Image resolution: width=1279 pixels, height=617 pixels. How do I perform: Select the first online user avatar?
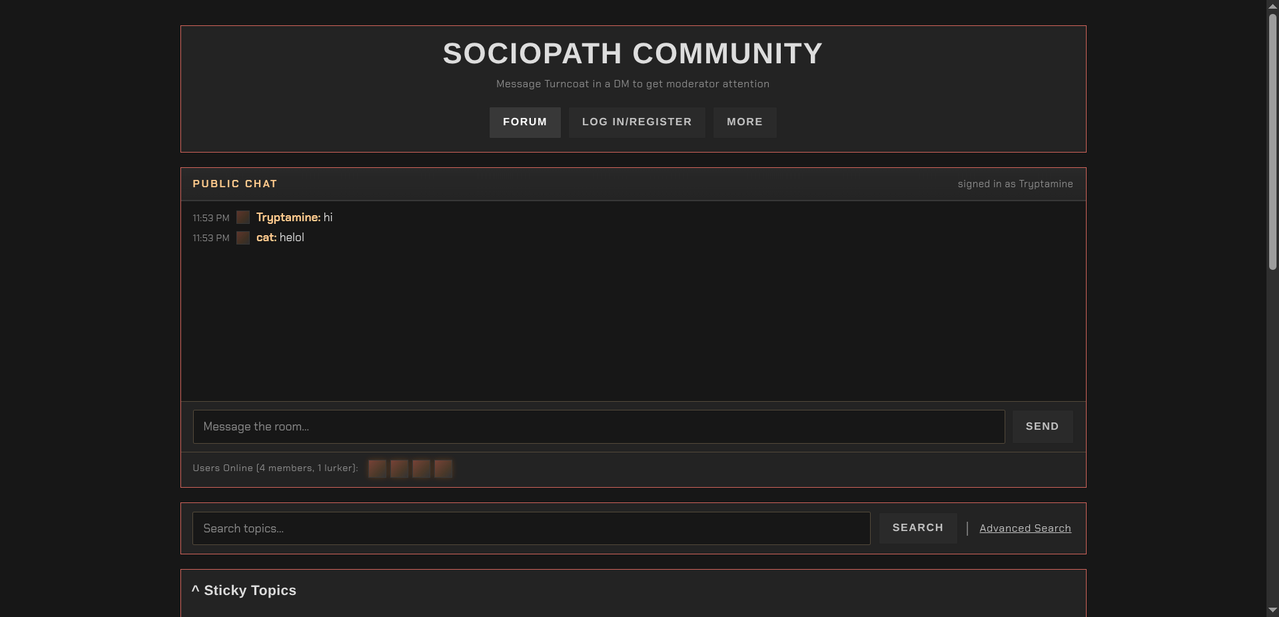pyautogui.click(x=377, y=468)
